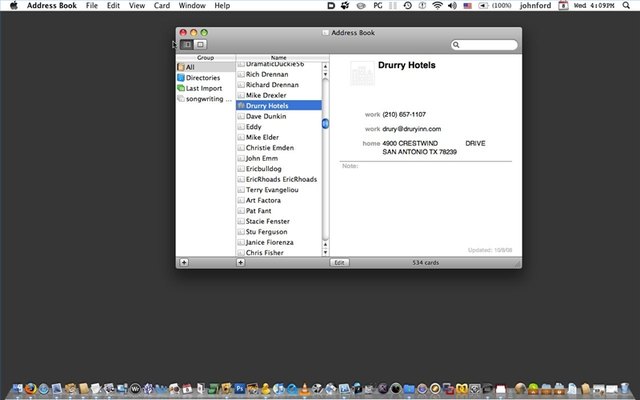Click the Name column header
This screenshot has width=640, height=400.
[279, 58]
